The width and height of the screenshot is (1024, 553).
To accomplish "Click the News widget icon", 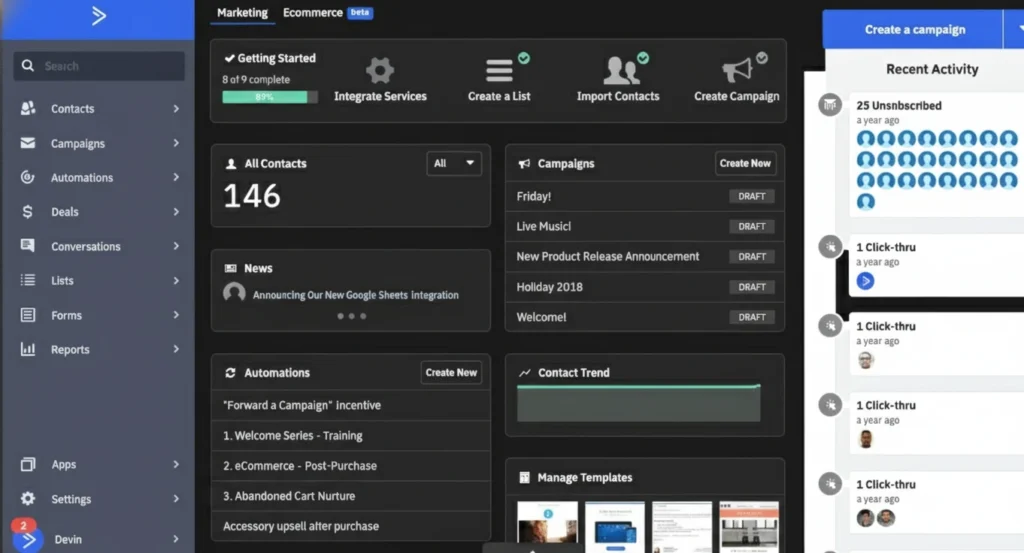I will 231,268.
